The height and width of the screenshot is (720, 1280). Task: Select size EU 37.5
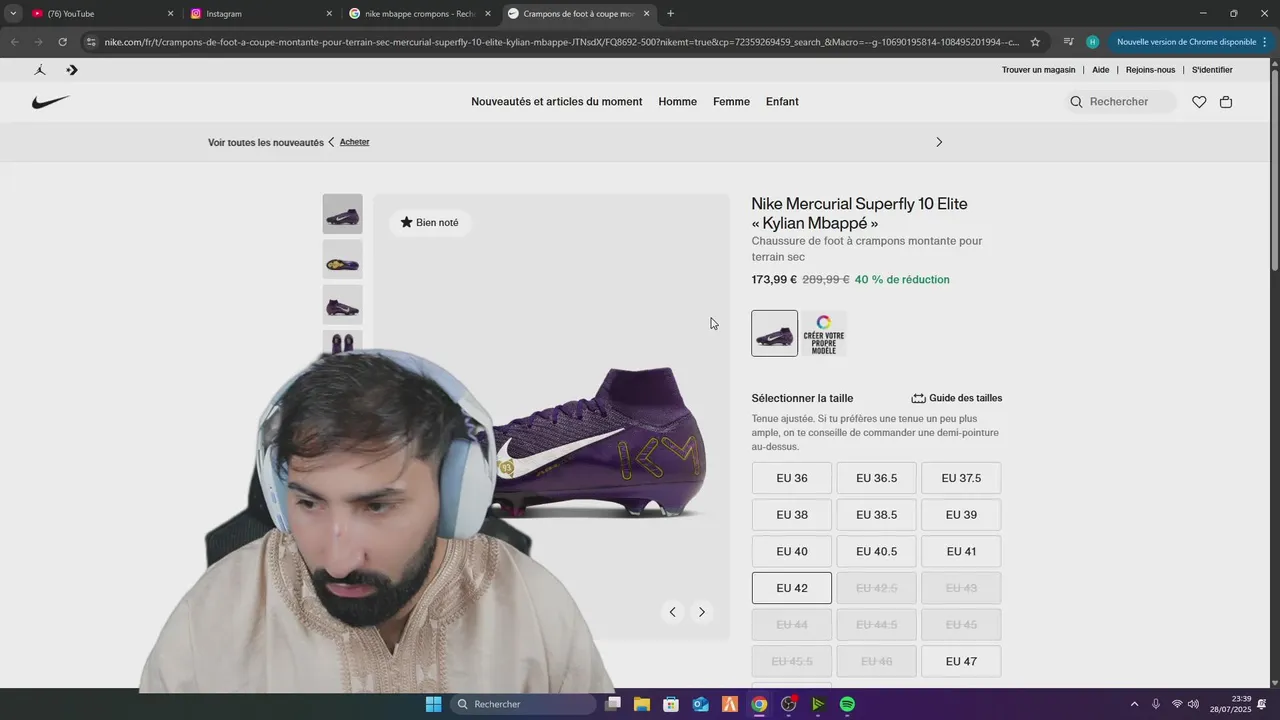click(961, 478)
